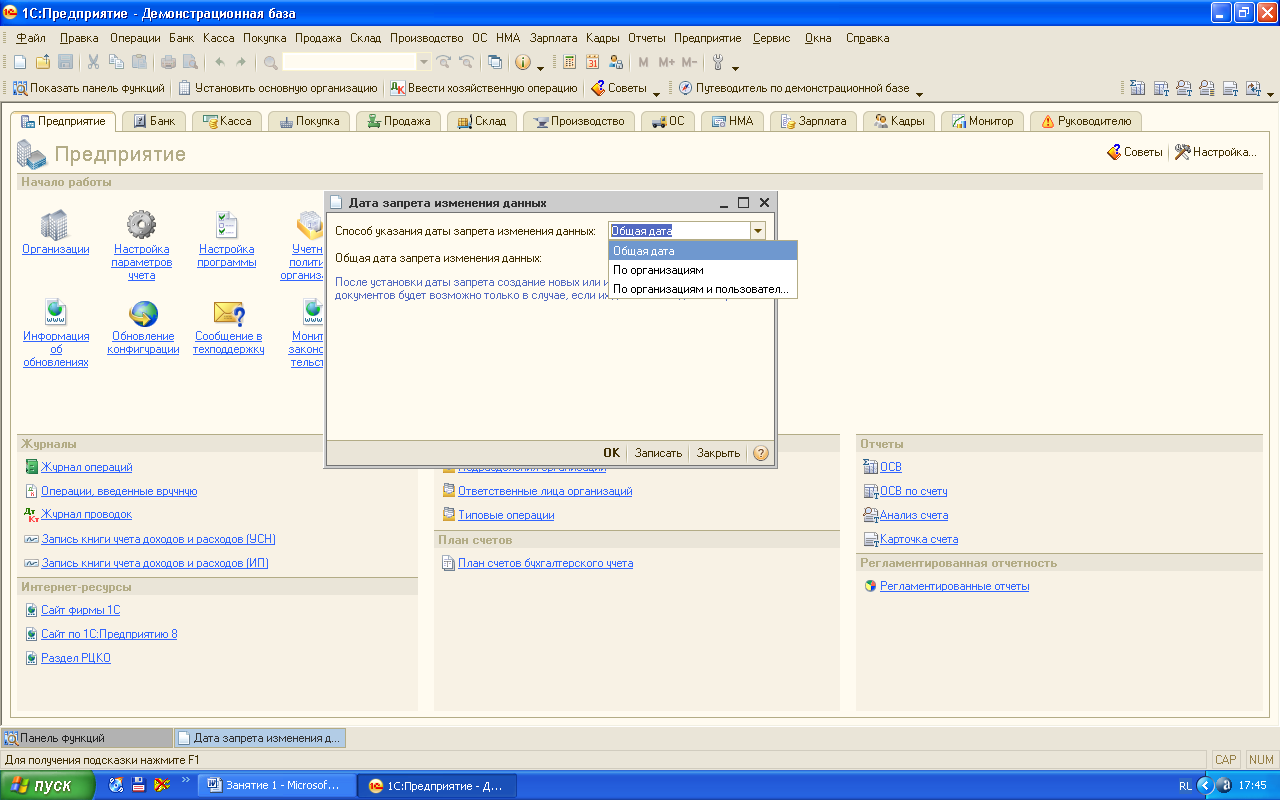
Task: Open the Настройка программы checklist icon
Action: tap(227, 224)
